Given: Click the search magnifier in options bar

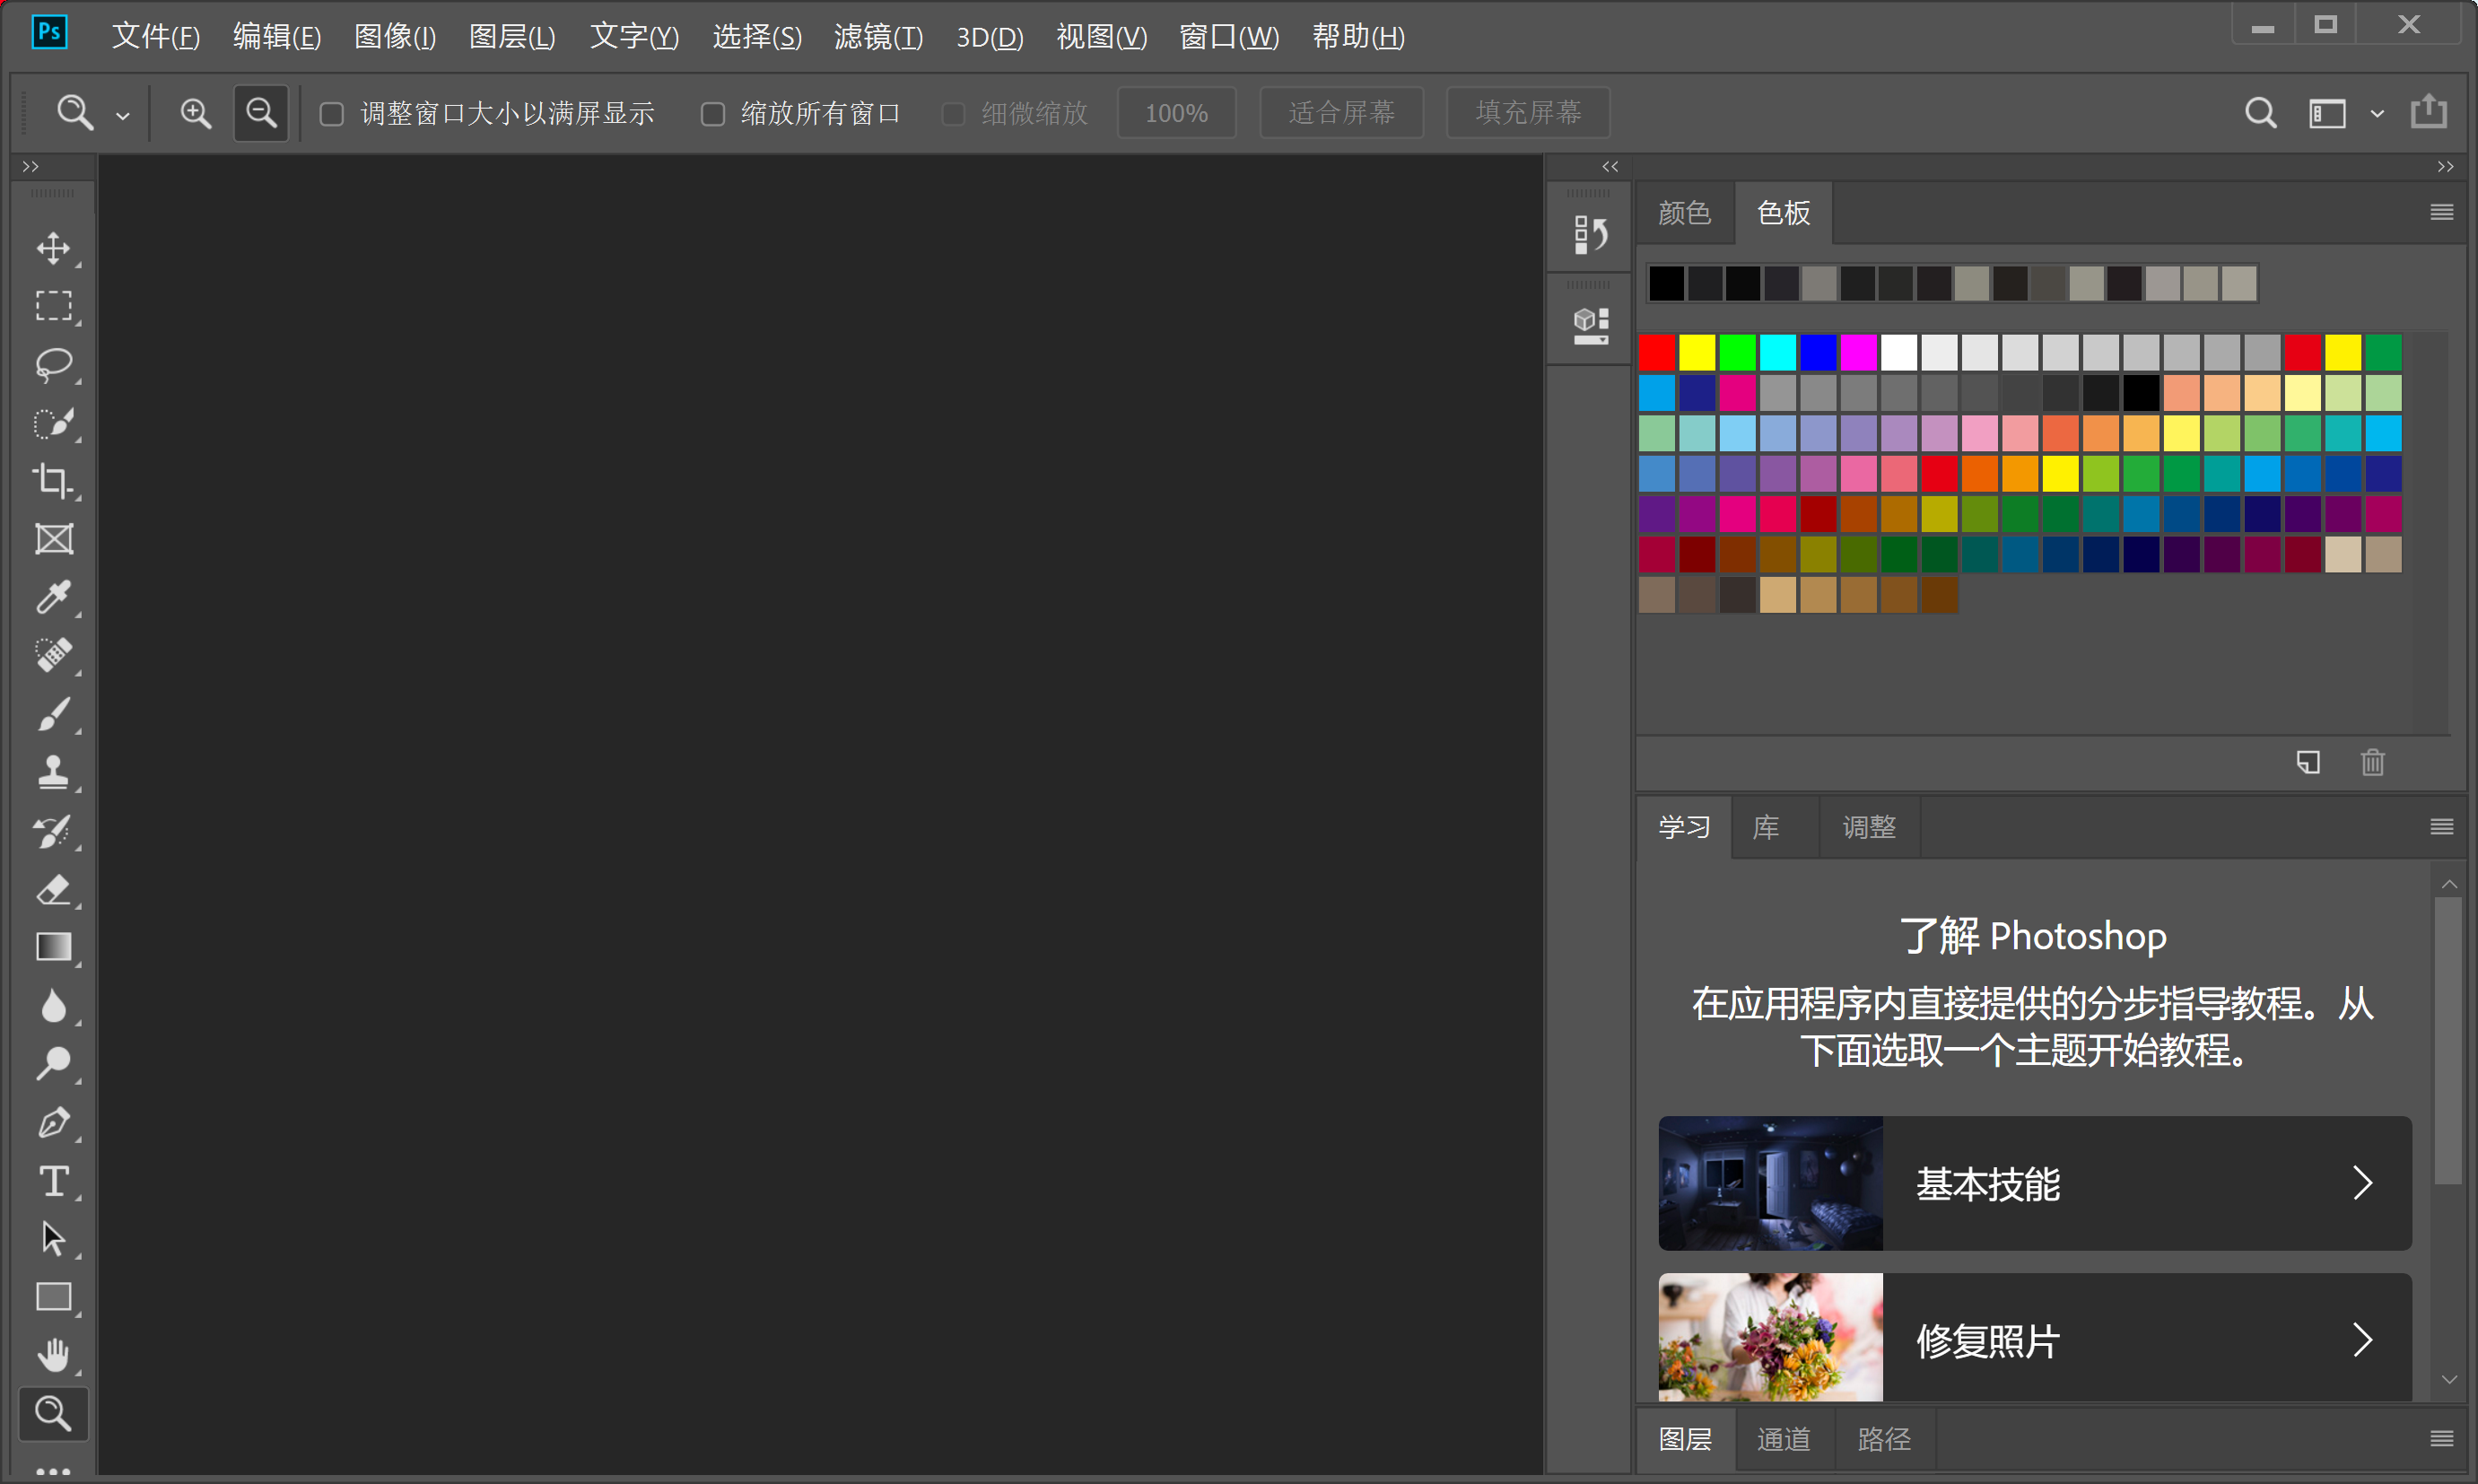Looking at the screenshot, I should (x=2260, y=113).
